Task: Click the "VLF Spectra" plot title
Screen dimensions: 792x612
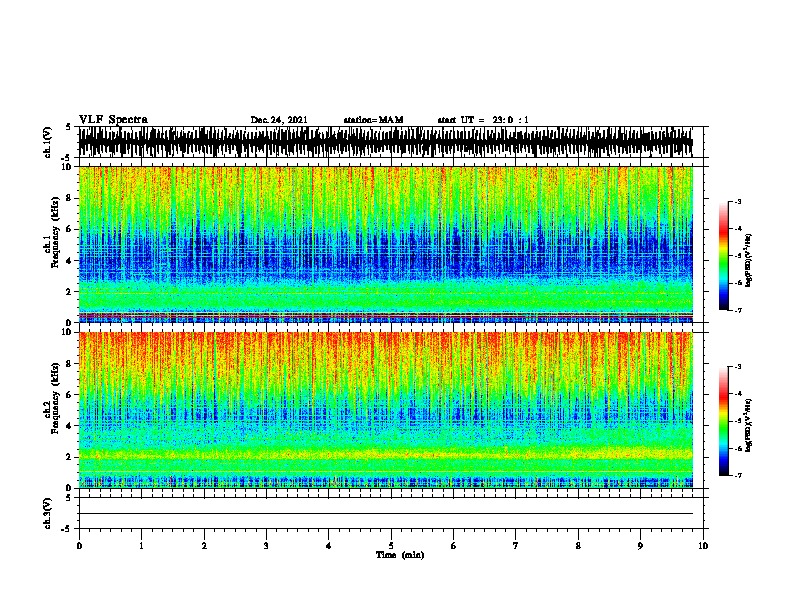Action: point(113,120)
